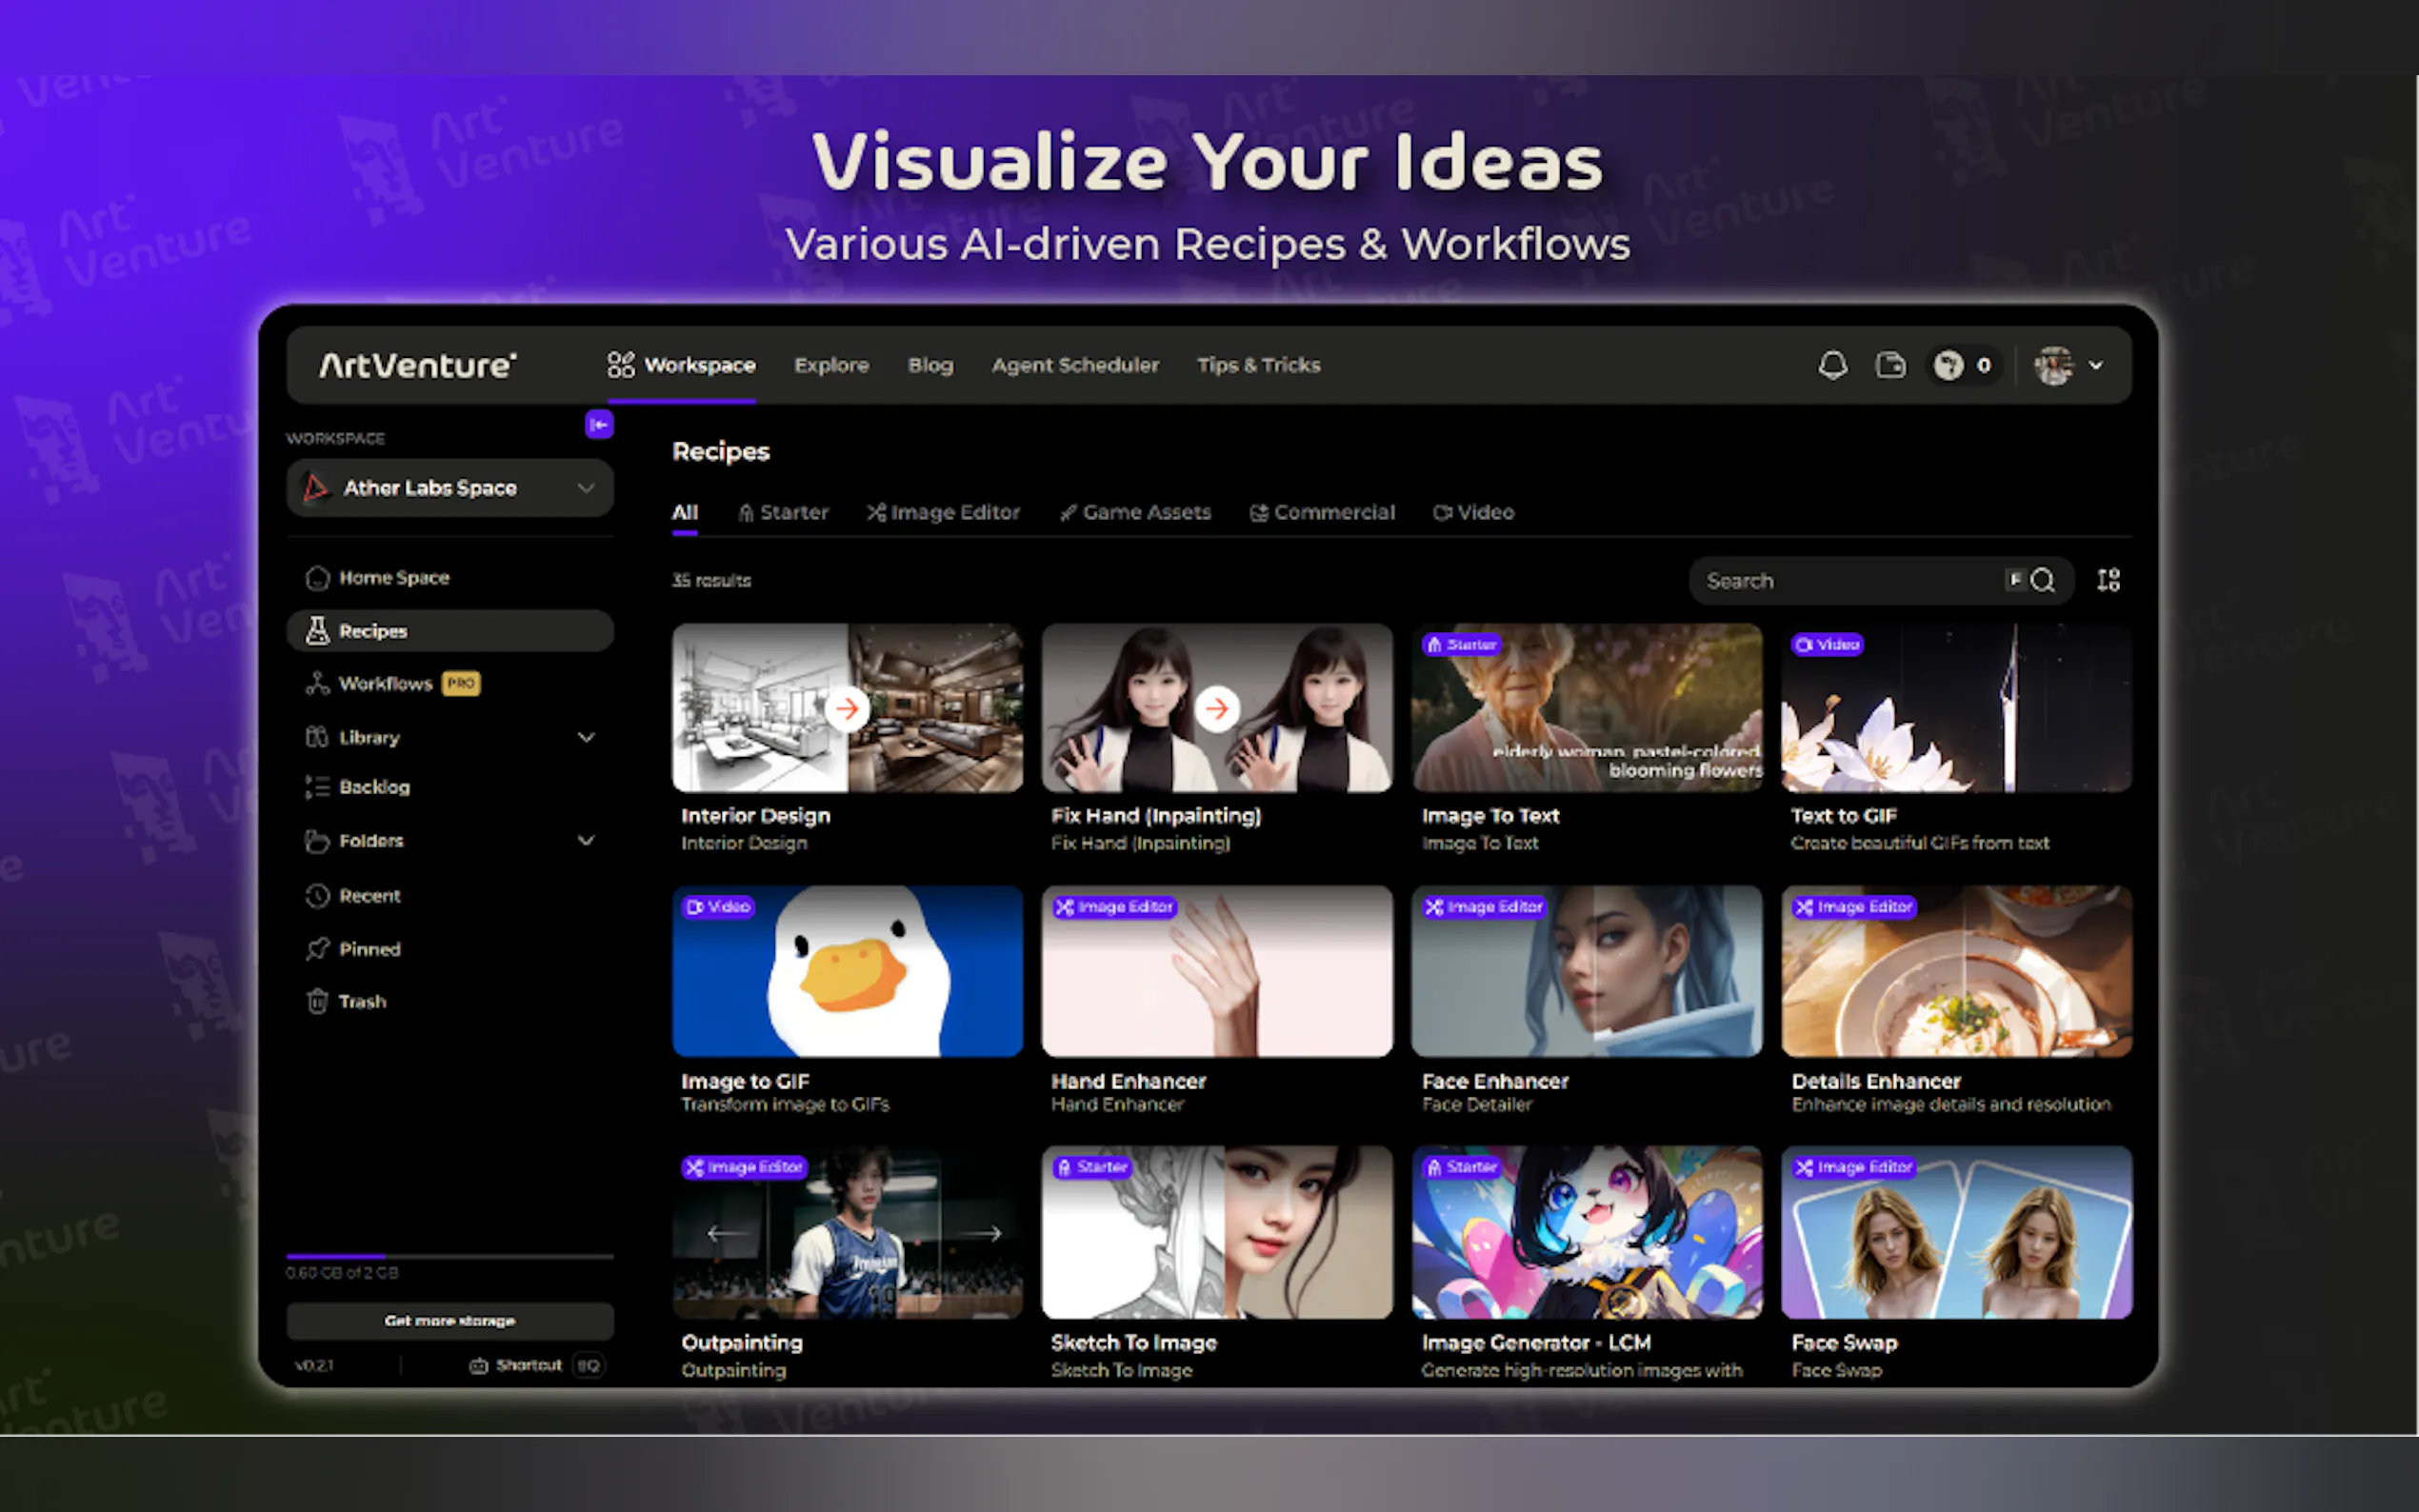Open the Shortcut keyboard icon
Screen dimensions: 2419x1512
click(479, 1366)
